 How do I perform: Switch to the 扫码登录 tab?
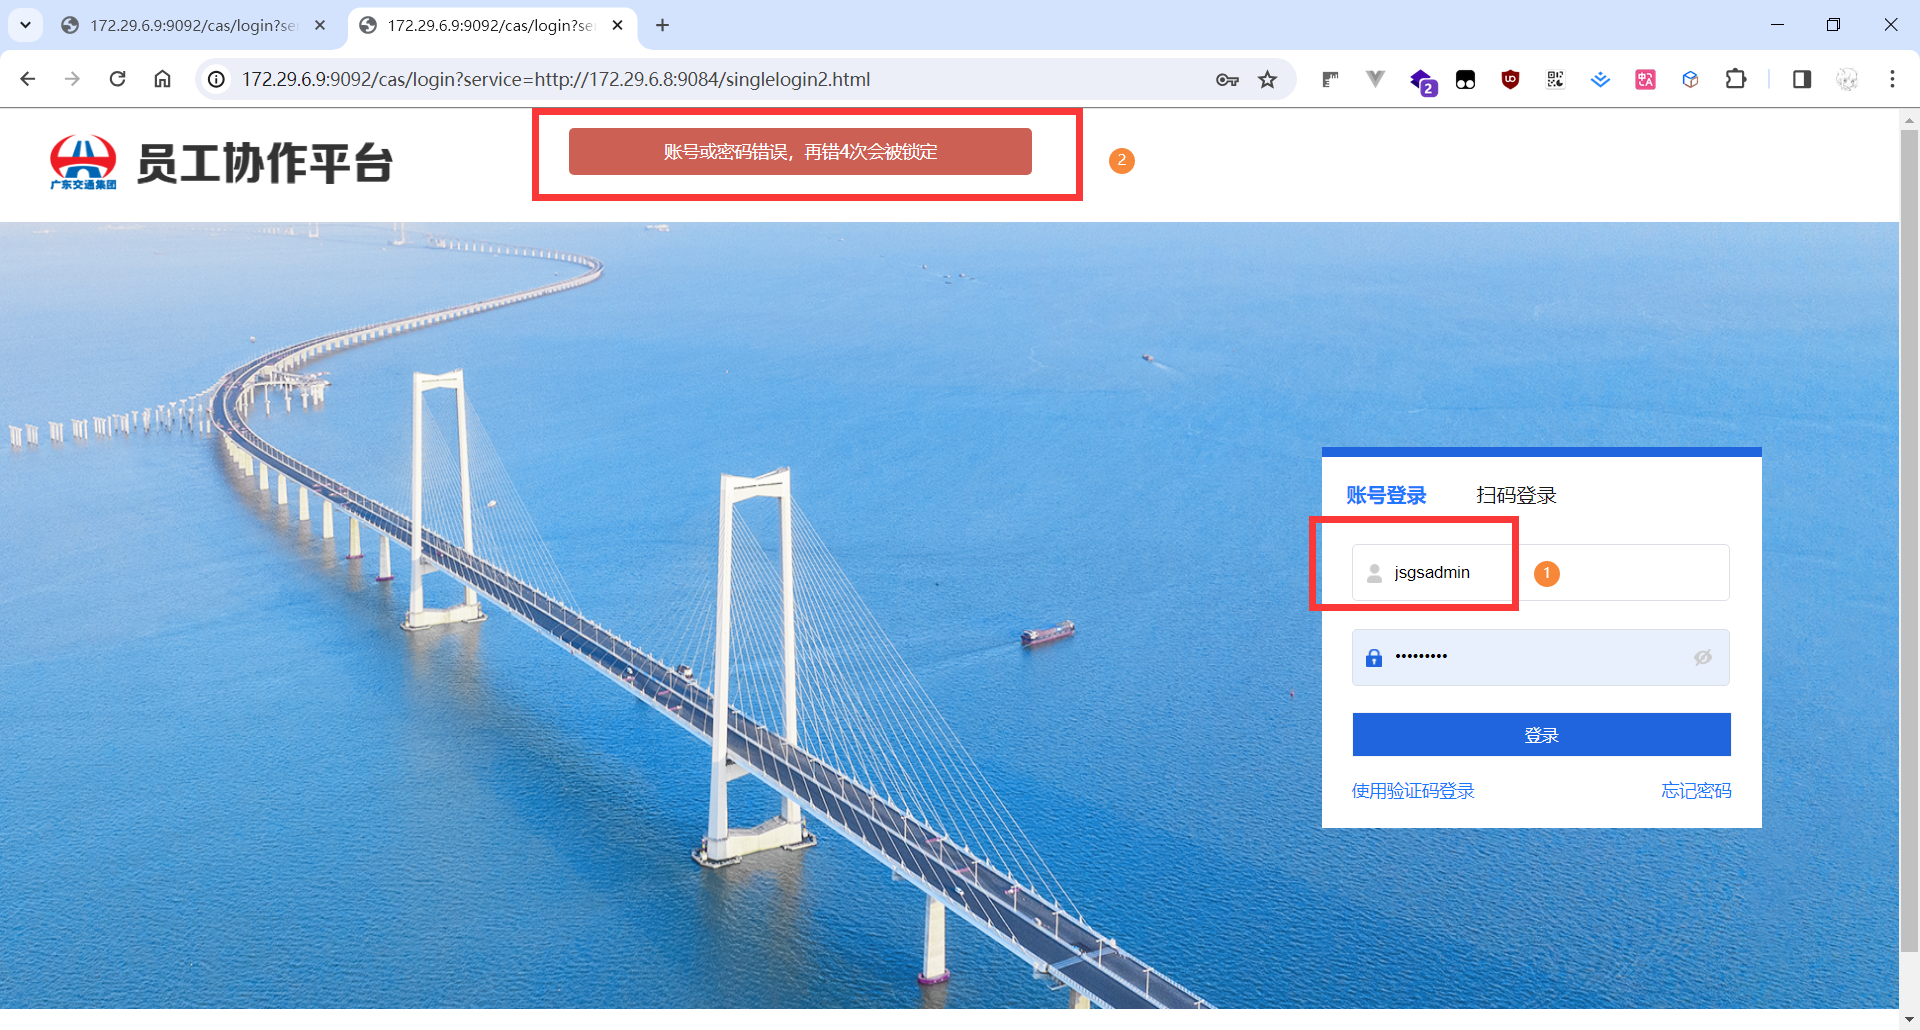tap(1516, 495)
